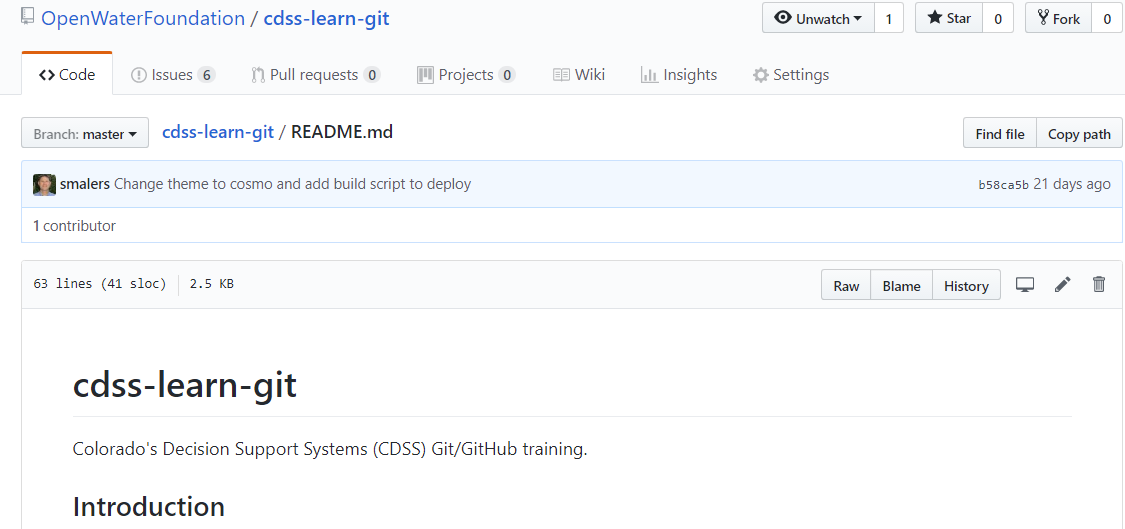Screen dimensions: 1125x529
Task: Click the repository book icon
Action: point(28,16)
